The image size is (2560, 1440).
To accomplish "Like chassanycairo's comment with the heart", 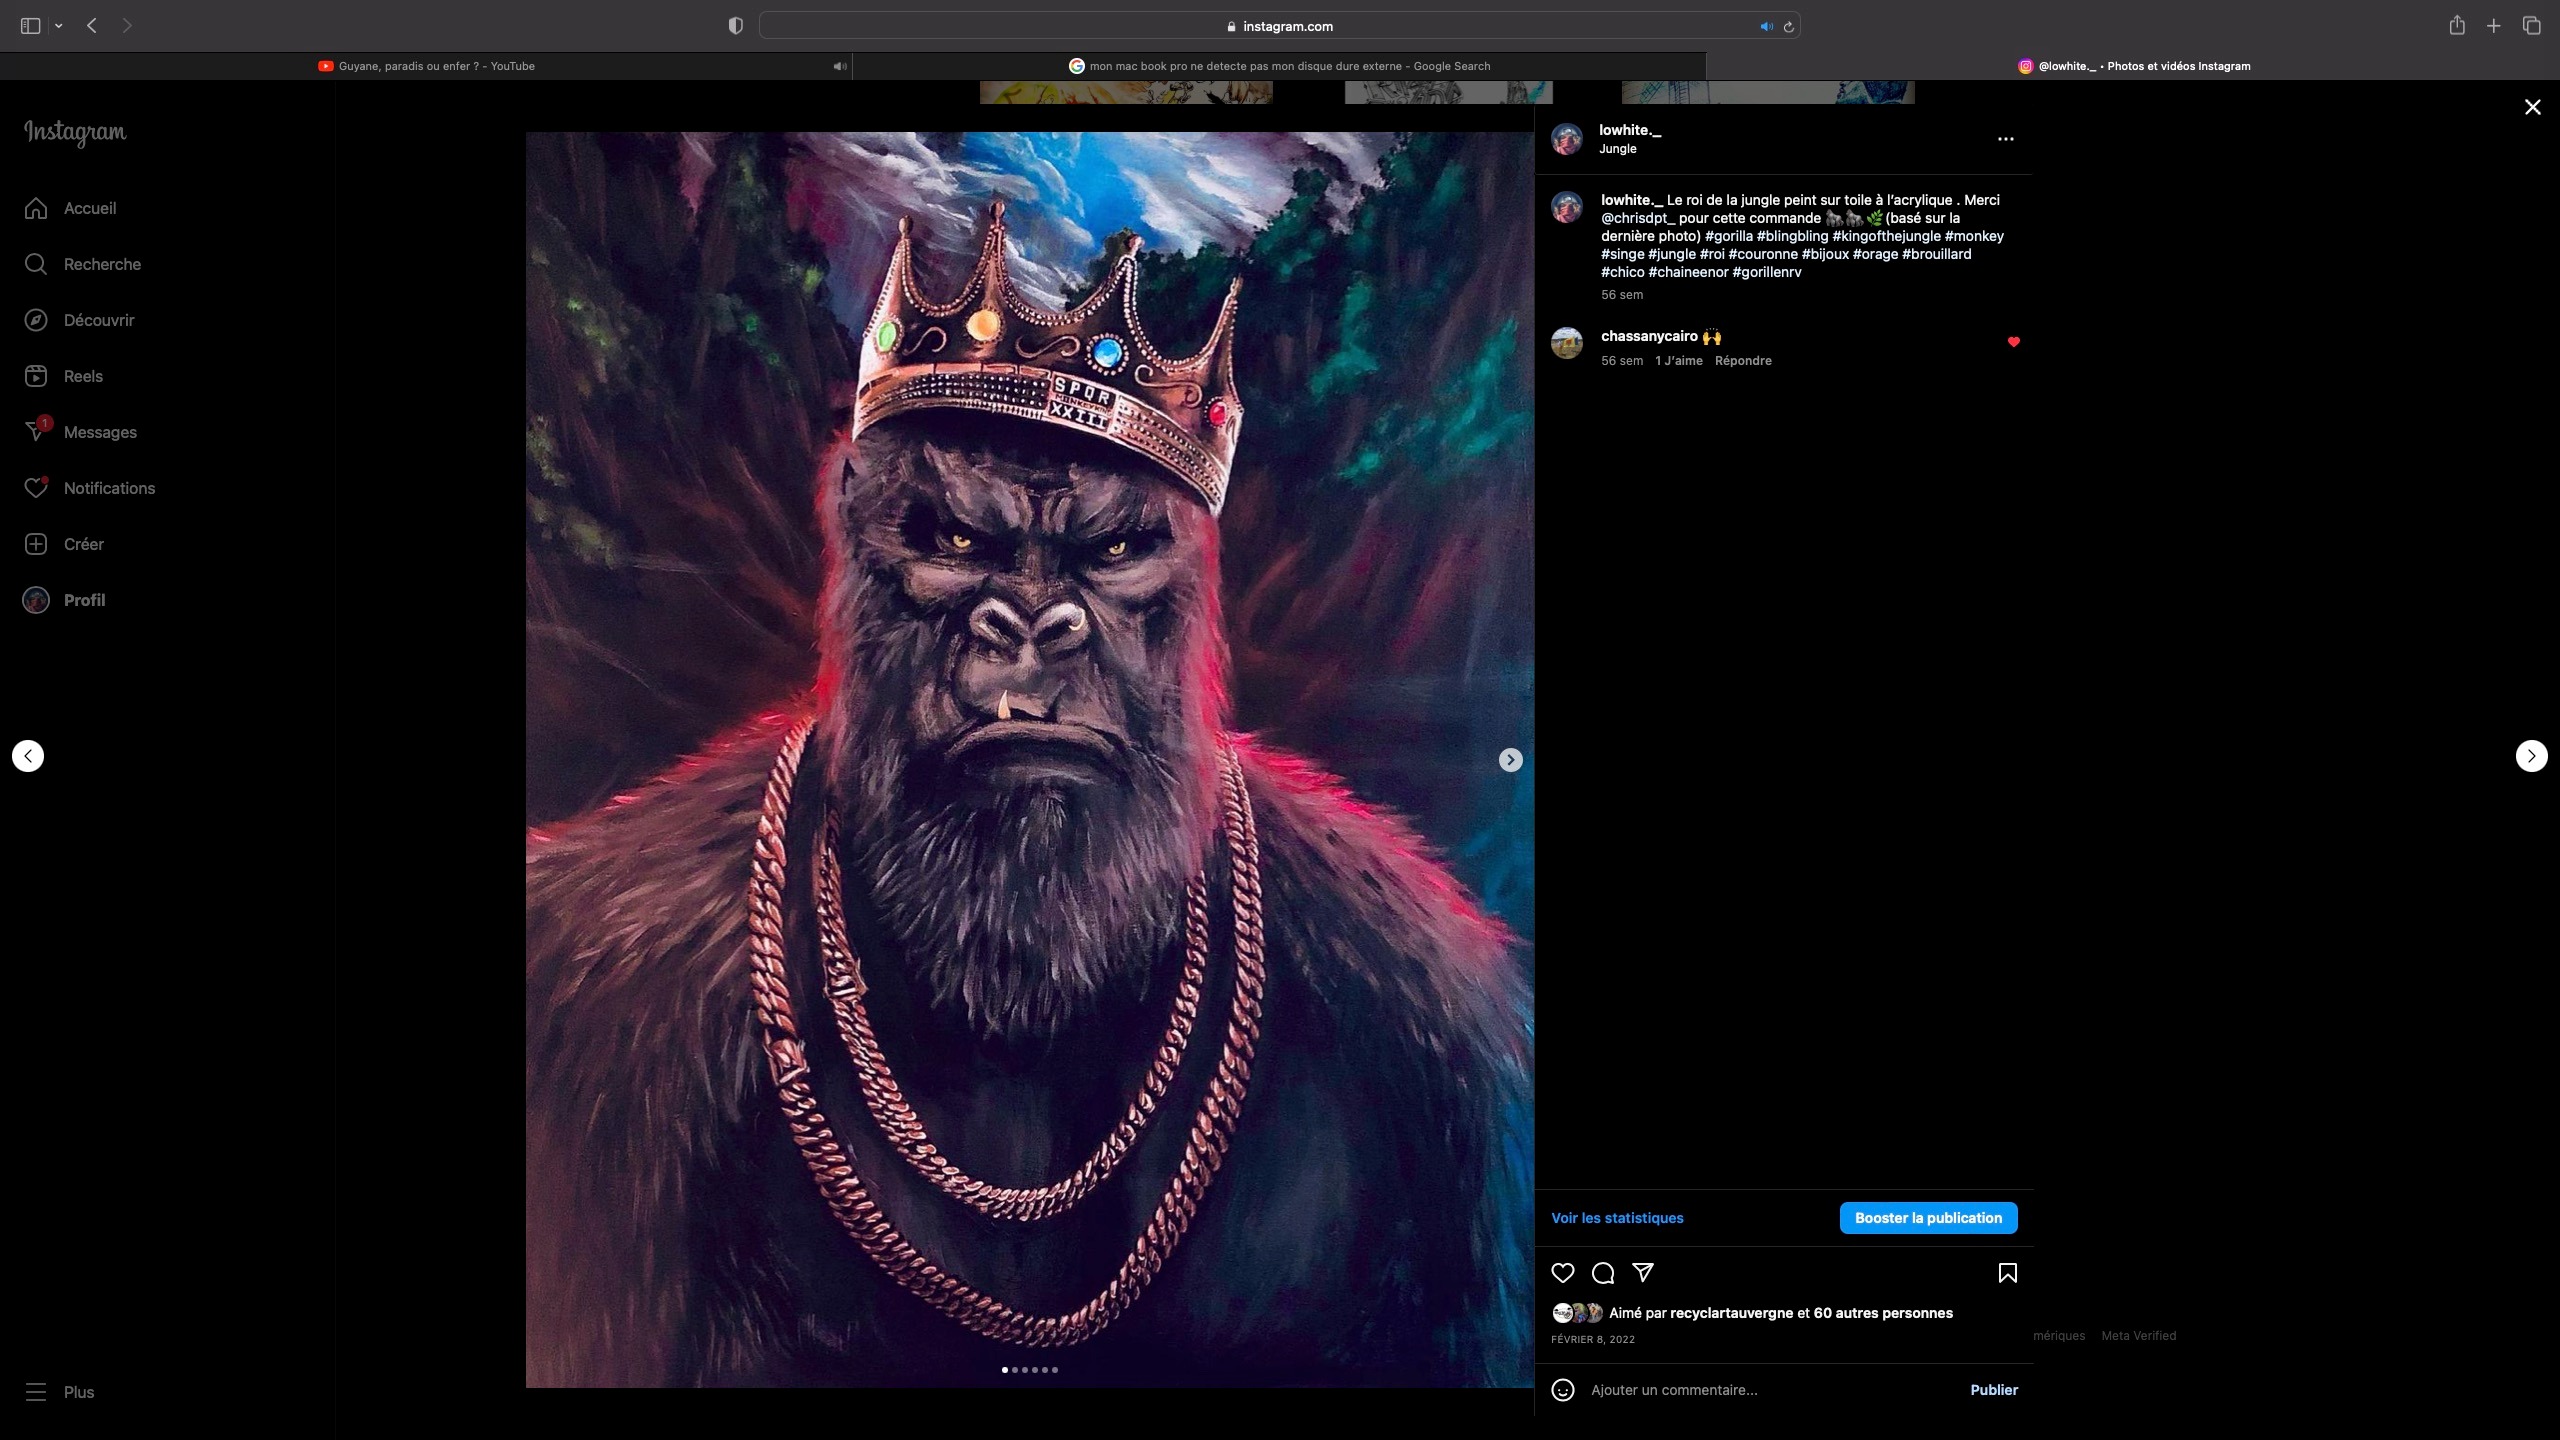I will pos(2014,342).
